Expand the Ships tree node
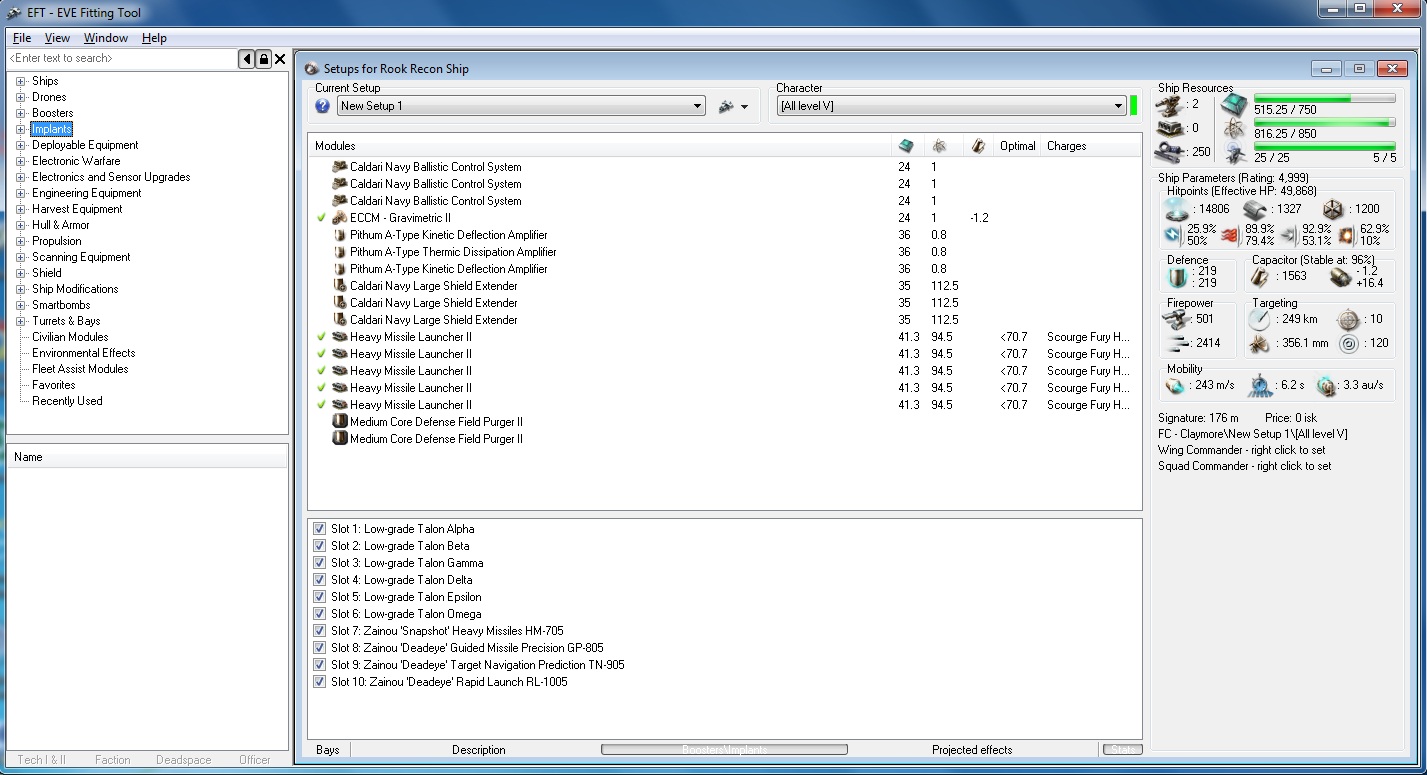This screenshot has height=775, width=1427. 20,81
